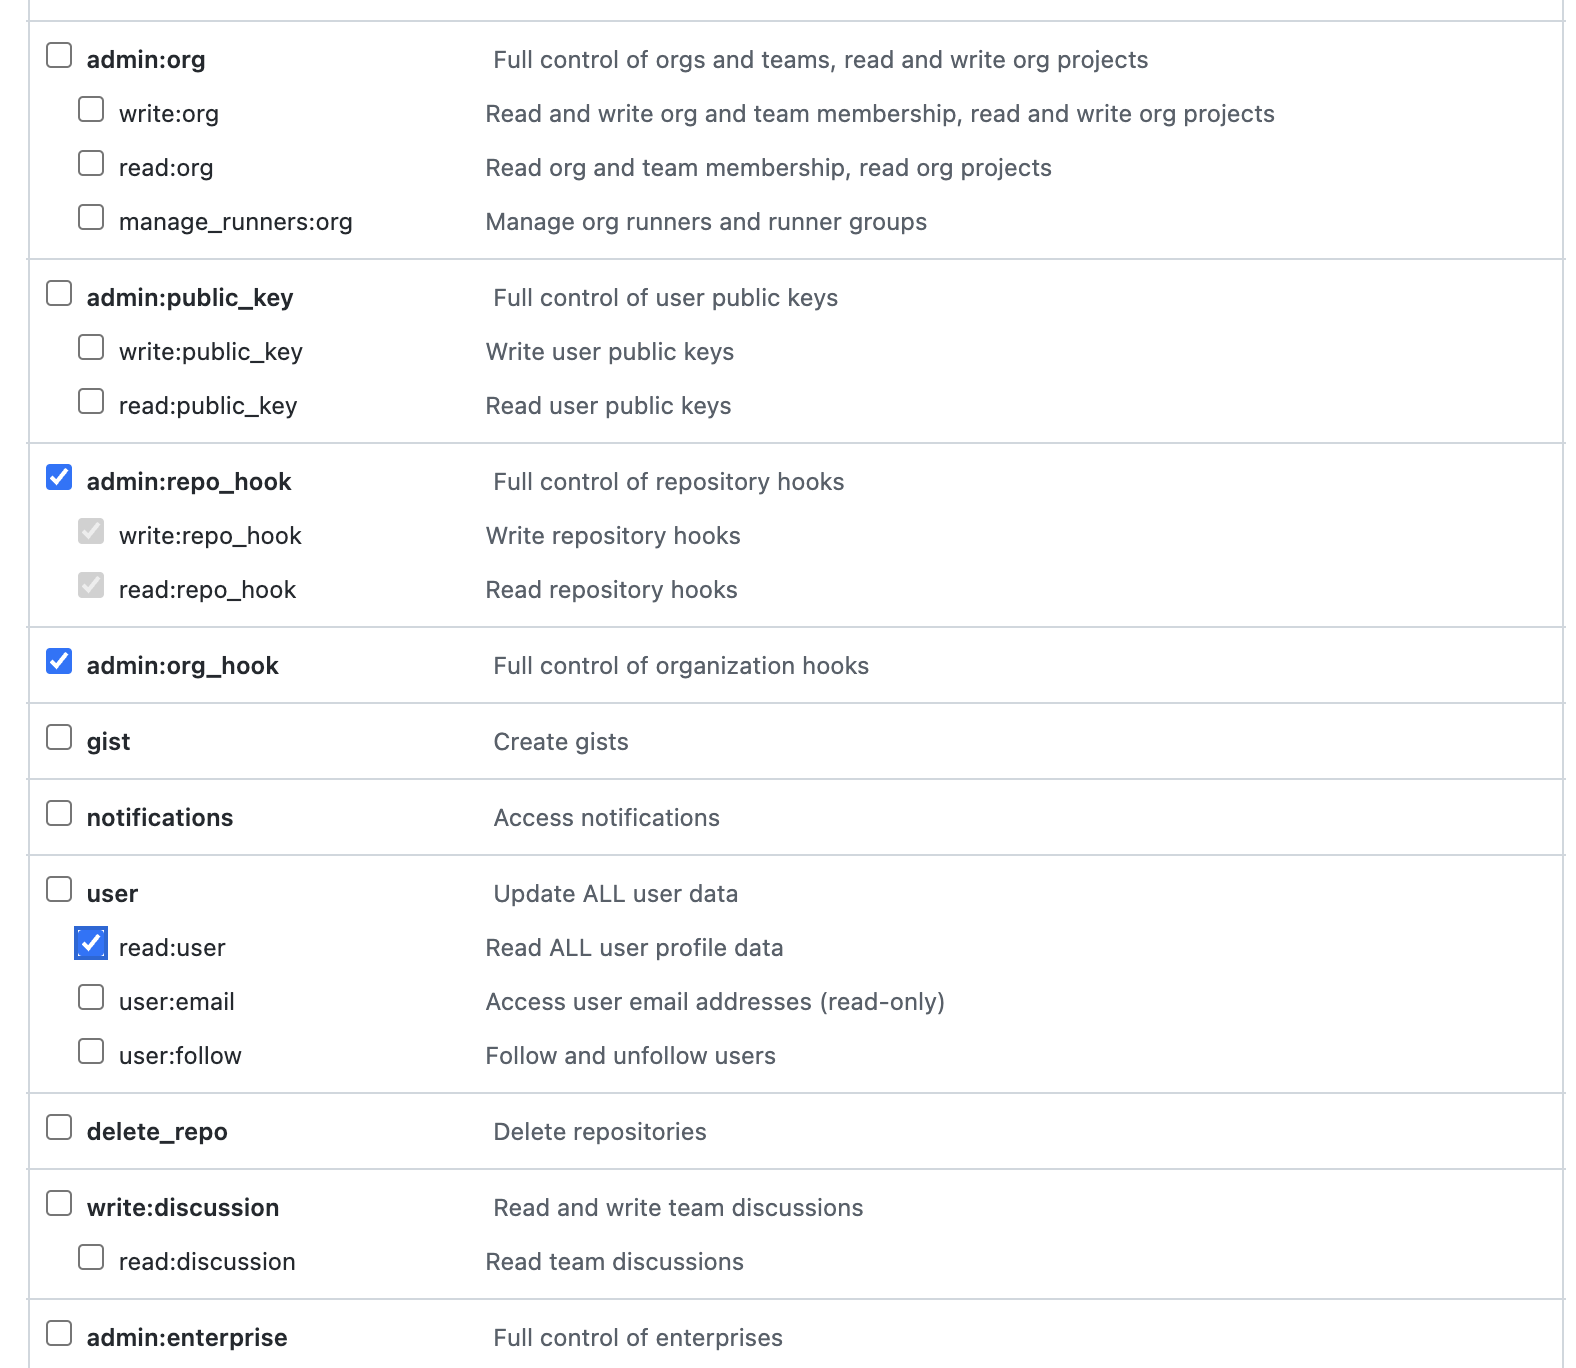Uncheck the admin:repo_hook scope
Viewport: 1576px width, 1368px height.
click(59, 477)
